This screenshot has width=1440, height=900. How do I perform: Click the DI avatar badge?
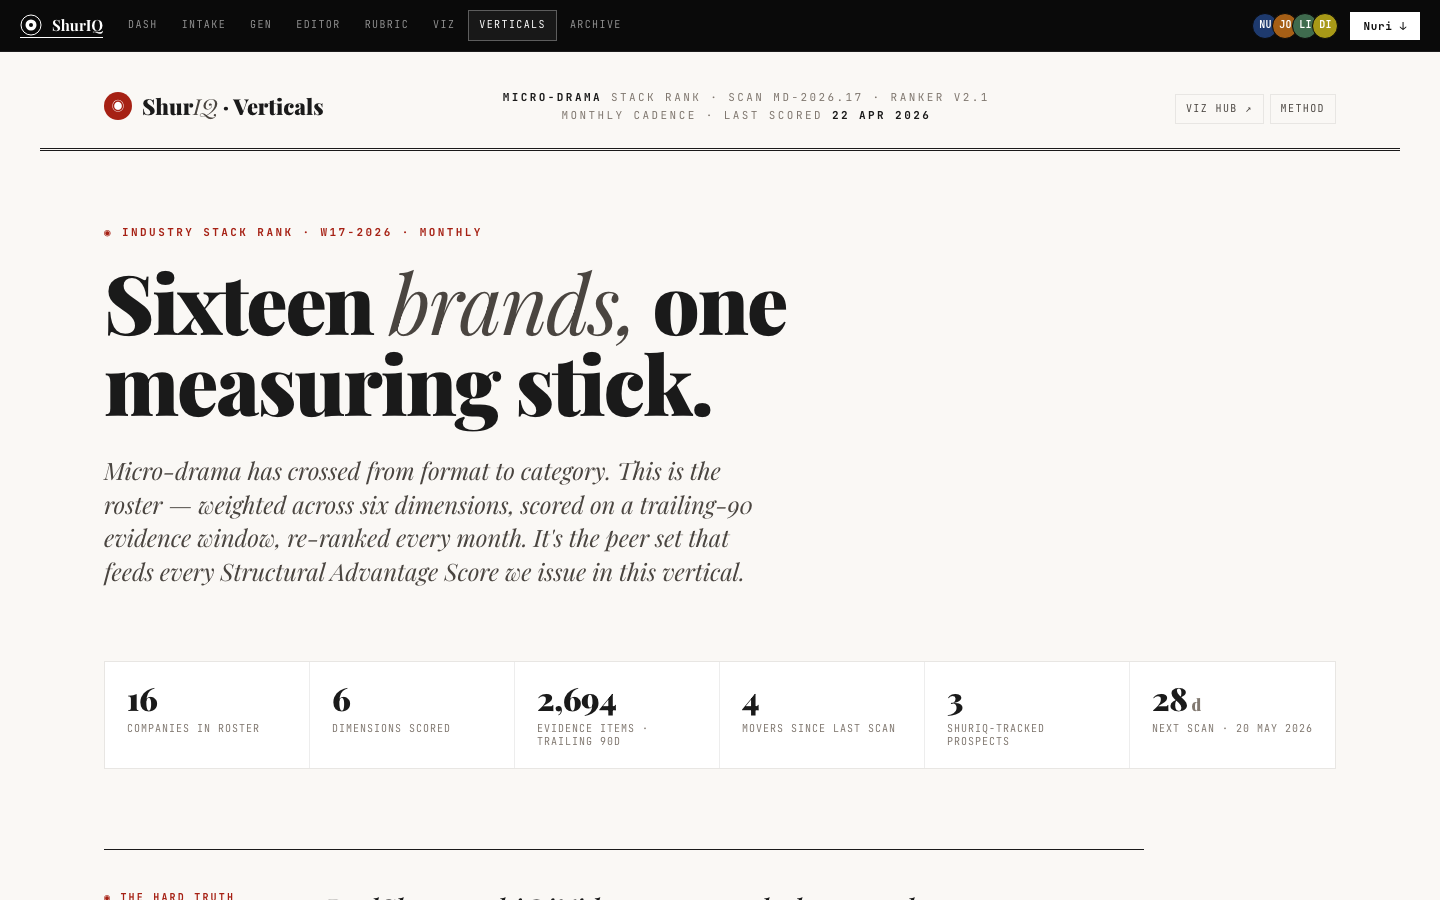point(1325,25)
